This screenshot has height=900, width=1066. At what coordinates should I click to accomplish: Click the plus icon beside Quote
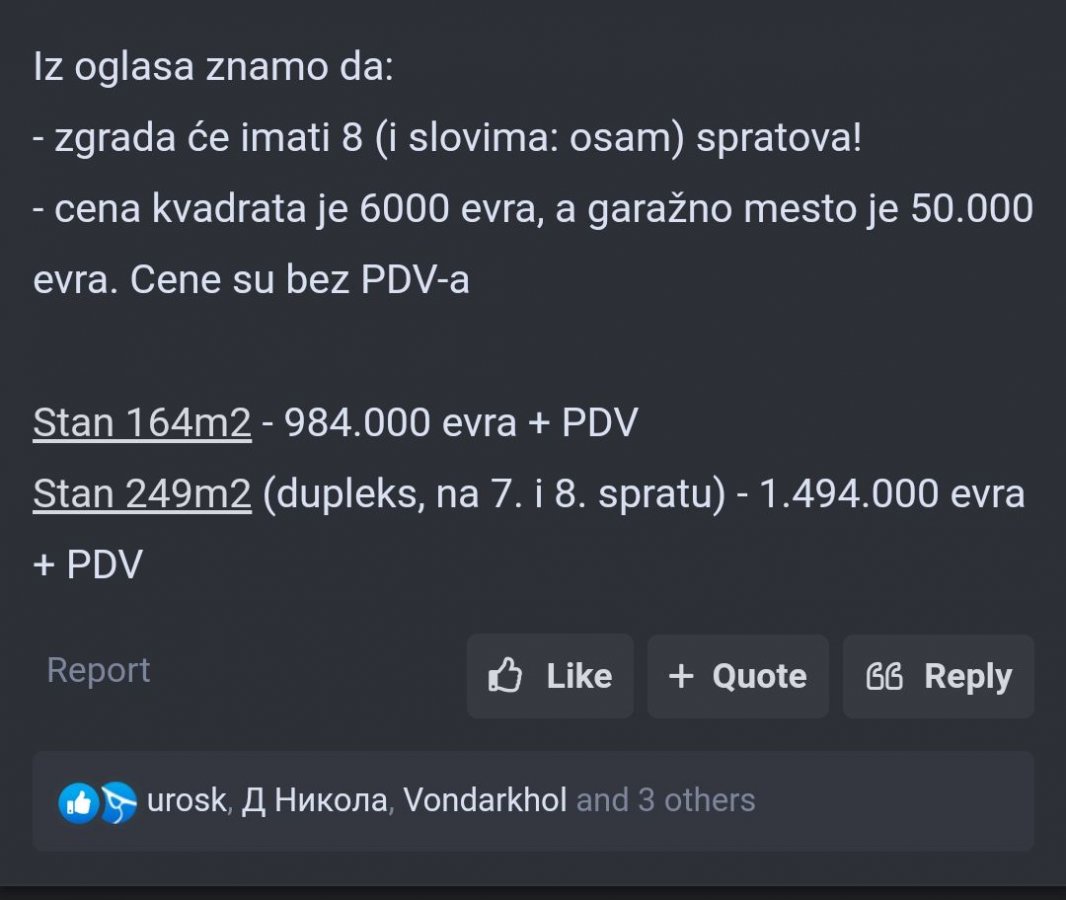click(681, 677)
